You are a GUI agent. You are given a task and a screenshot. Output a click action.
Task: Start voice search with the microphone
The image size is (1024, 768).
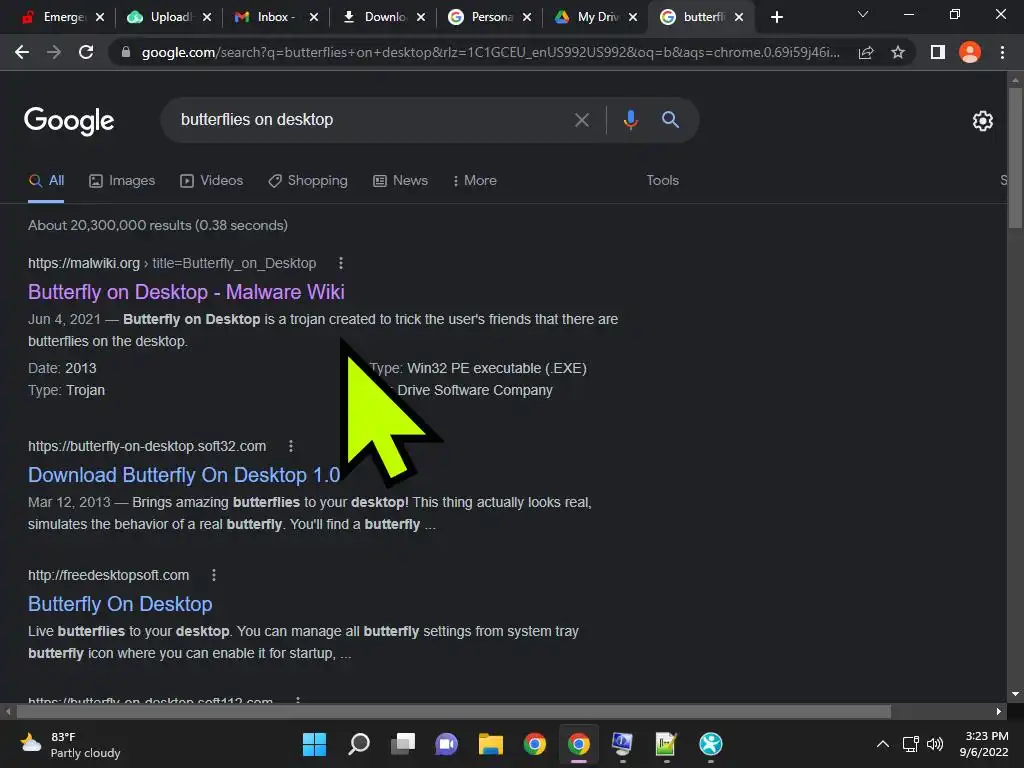click(630, 120)
